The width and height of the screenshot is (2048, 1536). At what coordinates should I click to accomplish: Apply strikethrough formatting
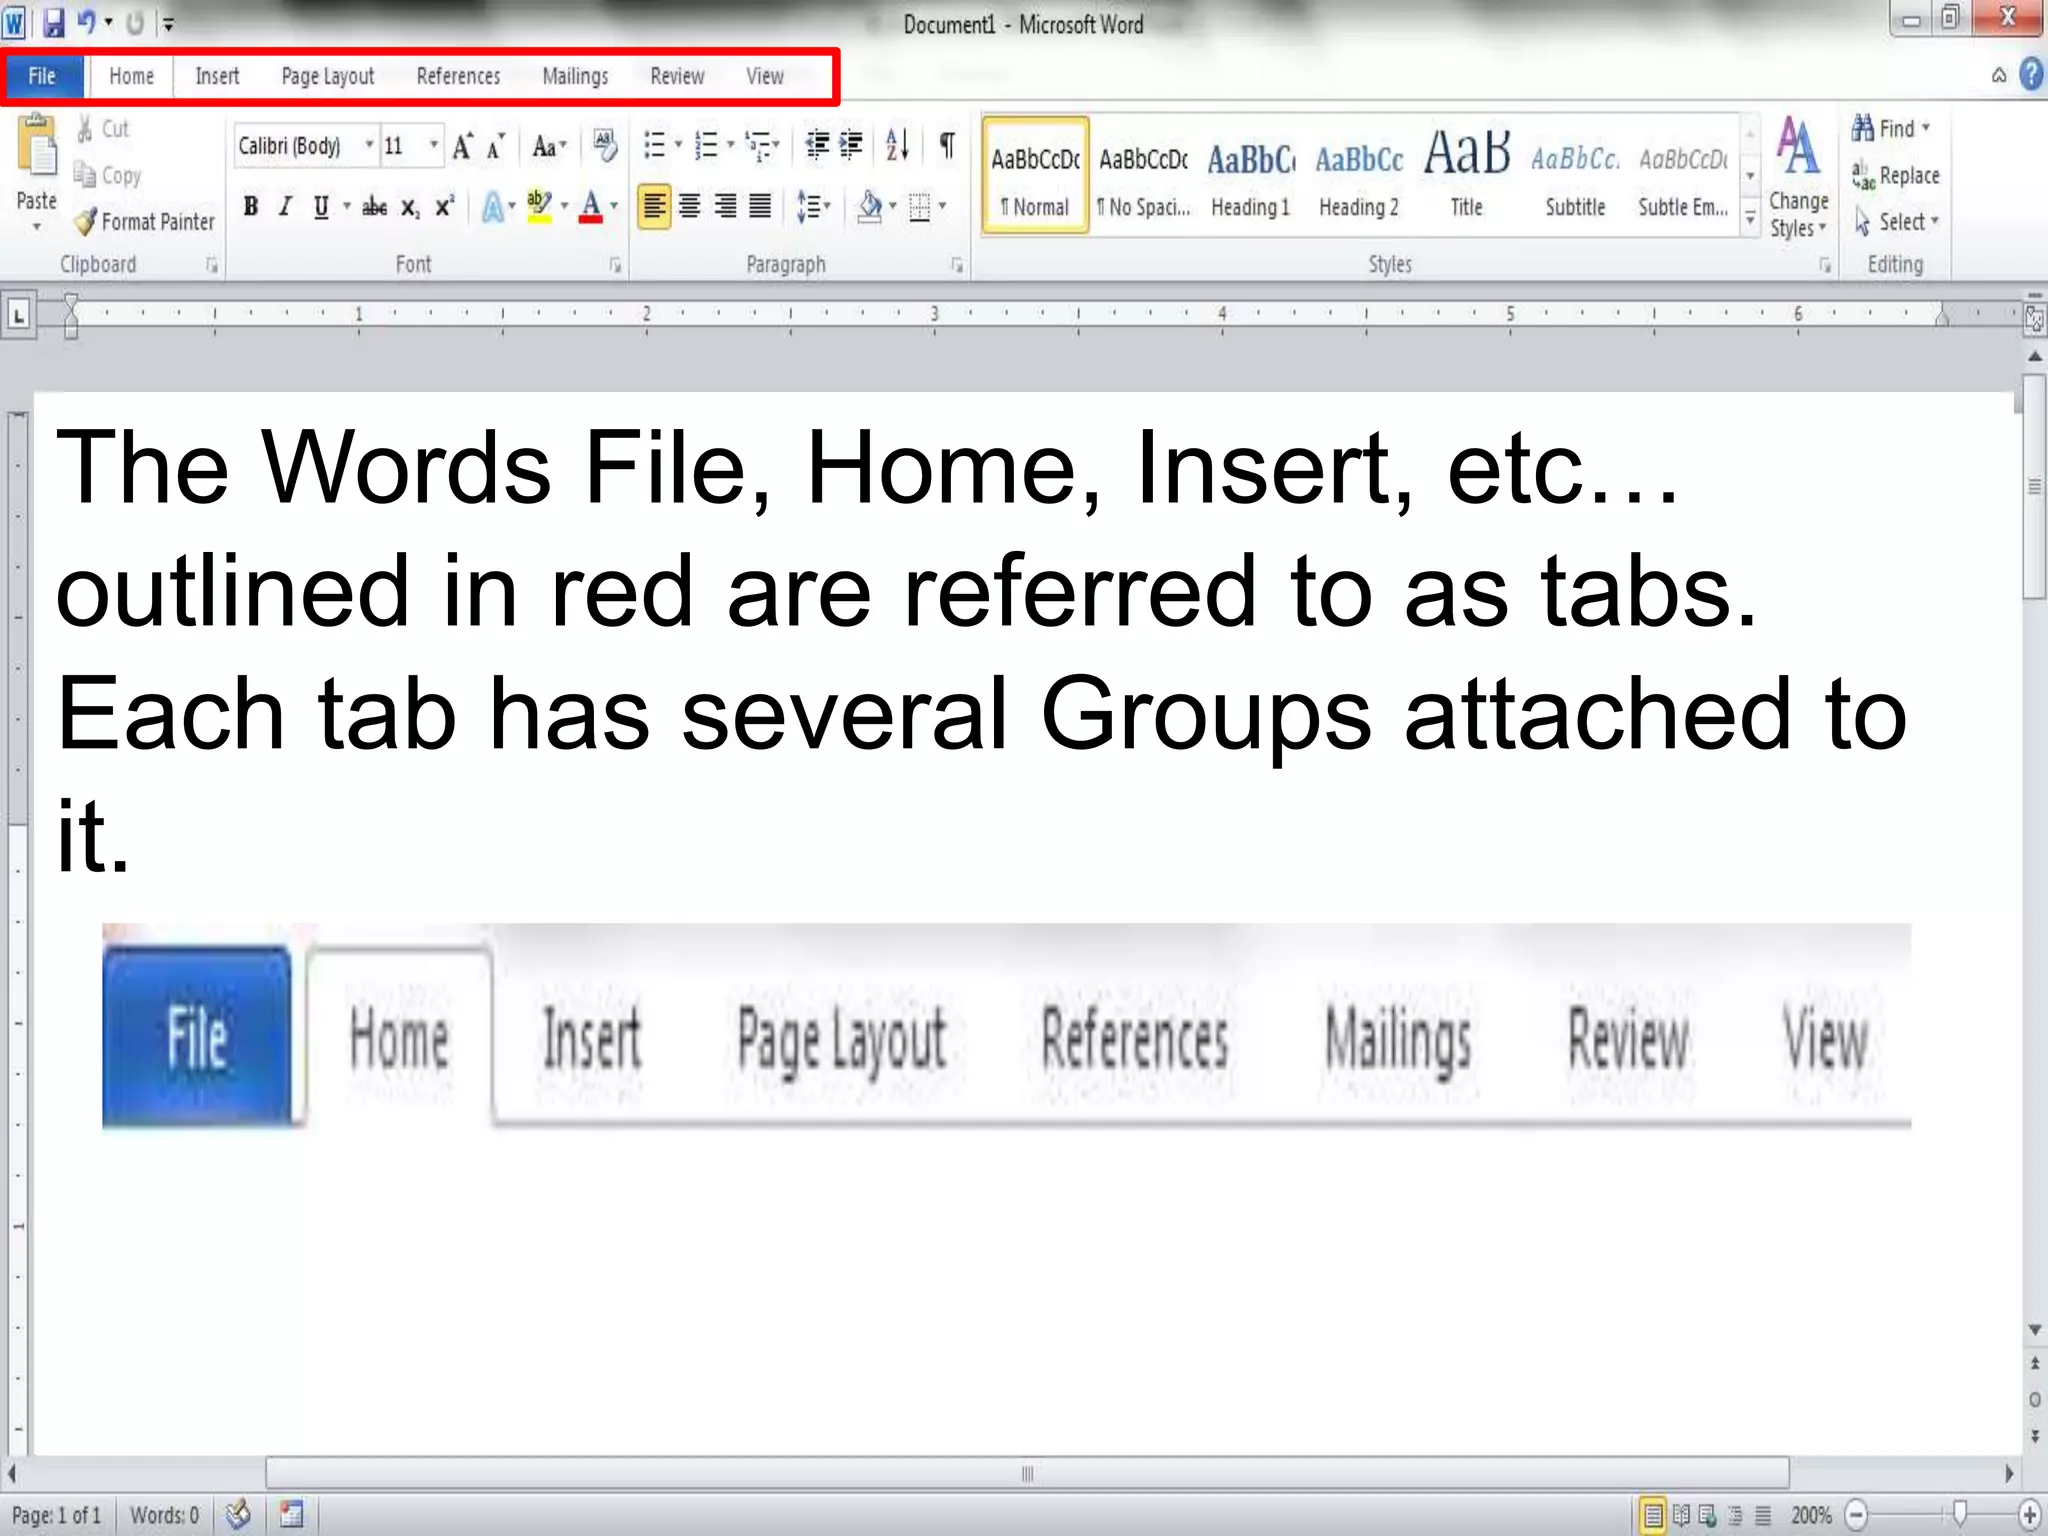pyautogui.click(x=375, y=207)
